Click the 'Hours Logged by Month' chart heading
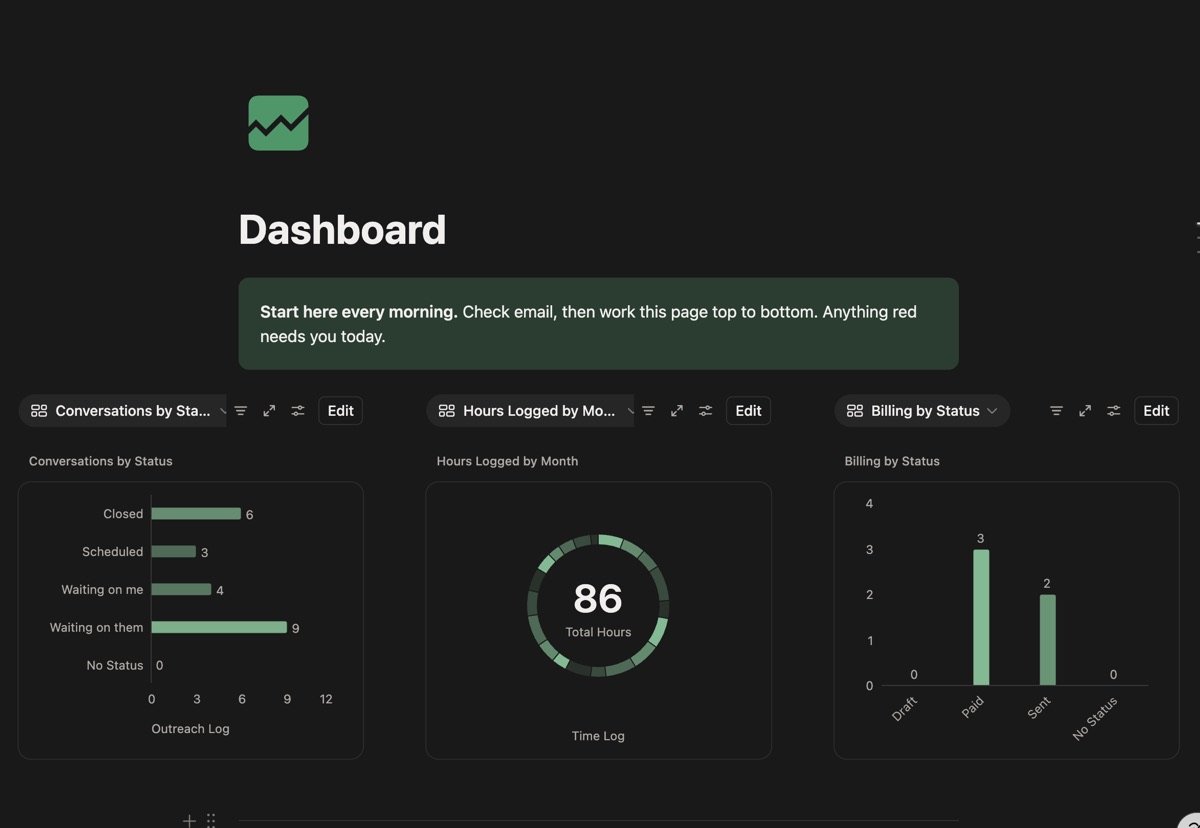The image size is (1200, 828). (507, 461)
